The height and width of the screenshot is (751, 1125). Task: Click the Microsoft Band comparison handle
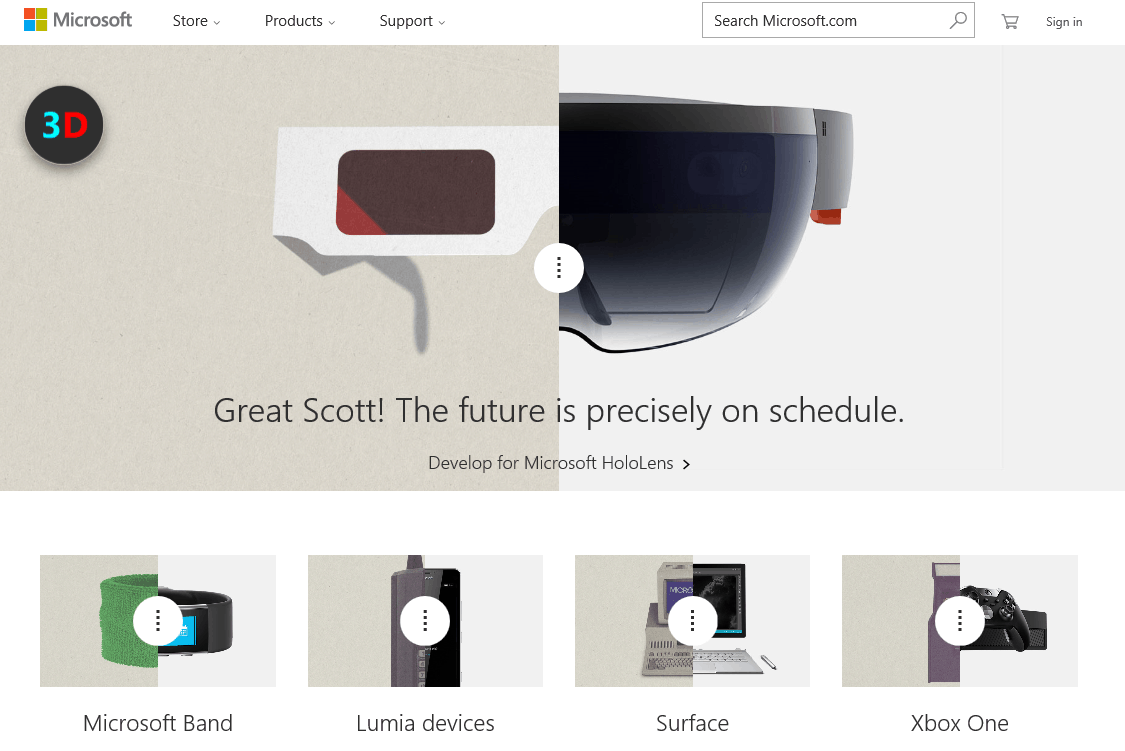click(x=158, y=620)
